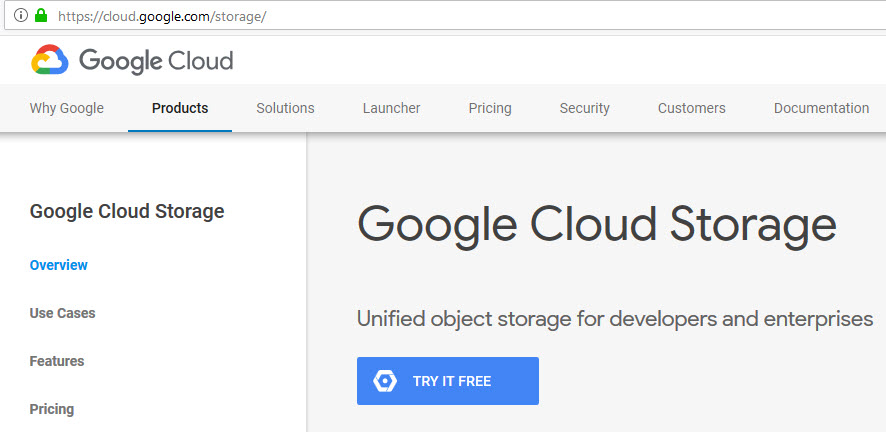This screenshot has height=432, width=886.
Task: Go to the Launcher page
Action: (x=392, y=108)
